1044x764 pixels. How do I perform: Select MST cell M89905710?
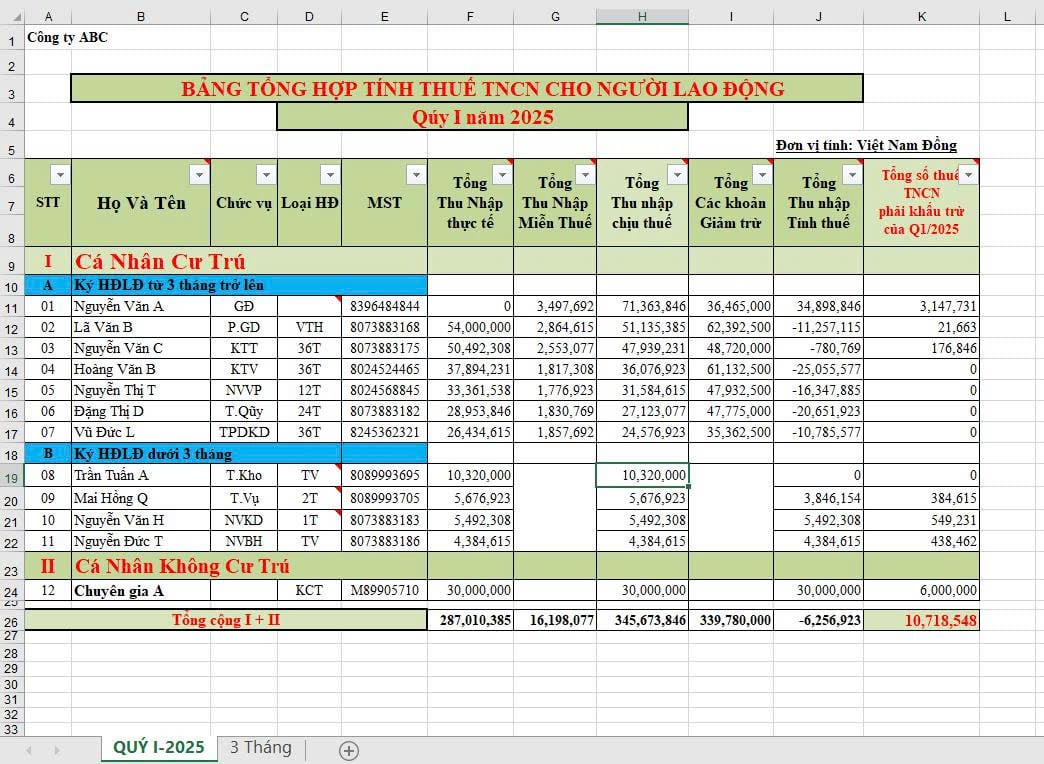coord(384,591)
